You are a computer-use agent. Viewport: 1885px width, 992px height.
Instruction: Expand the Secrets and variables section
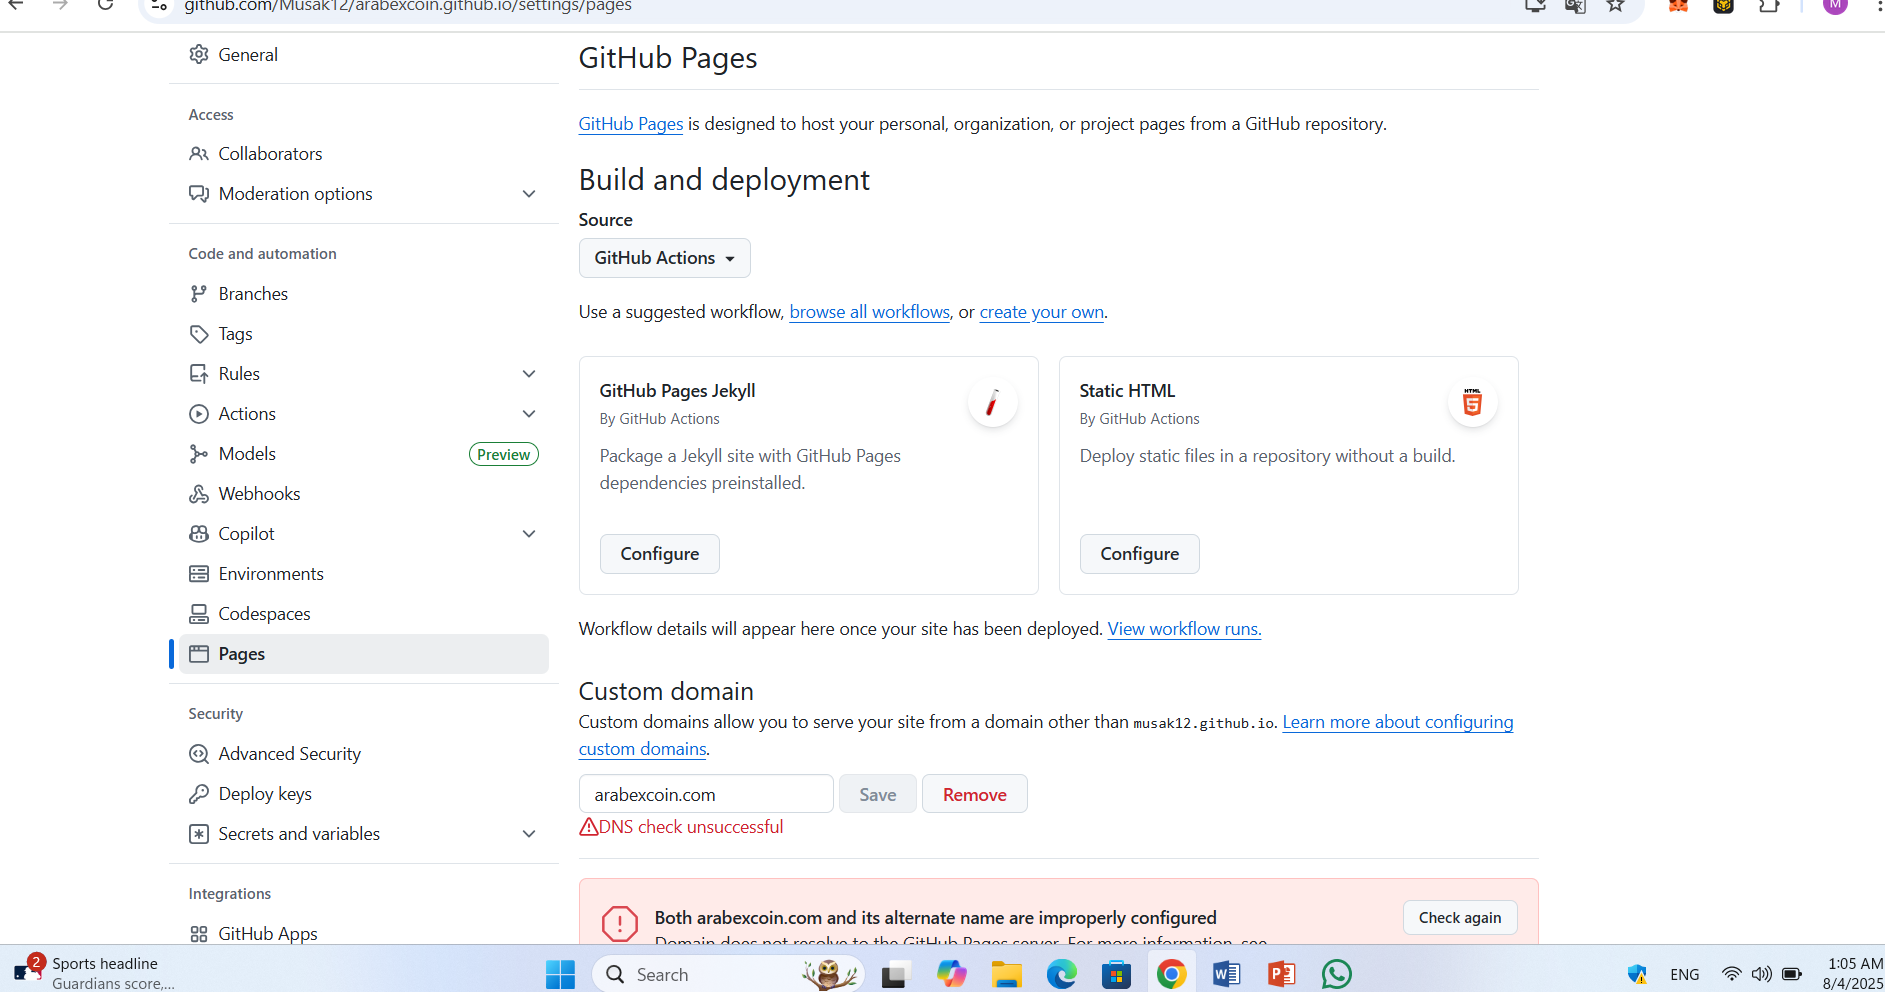pyautogui.click(x=529, y=834)
